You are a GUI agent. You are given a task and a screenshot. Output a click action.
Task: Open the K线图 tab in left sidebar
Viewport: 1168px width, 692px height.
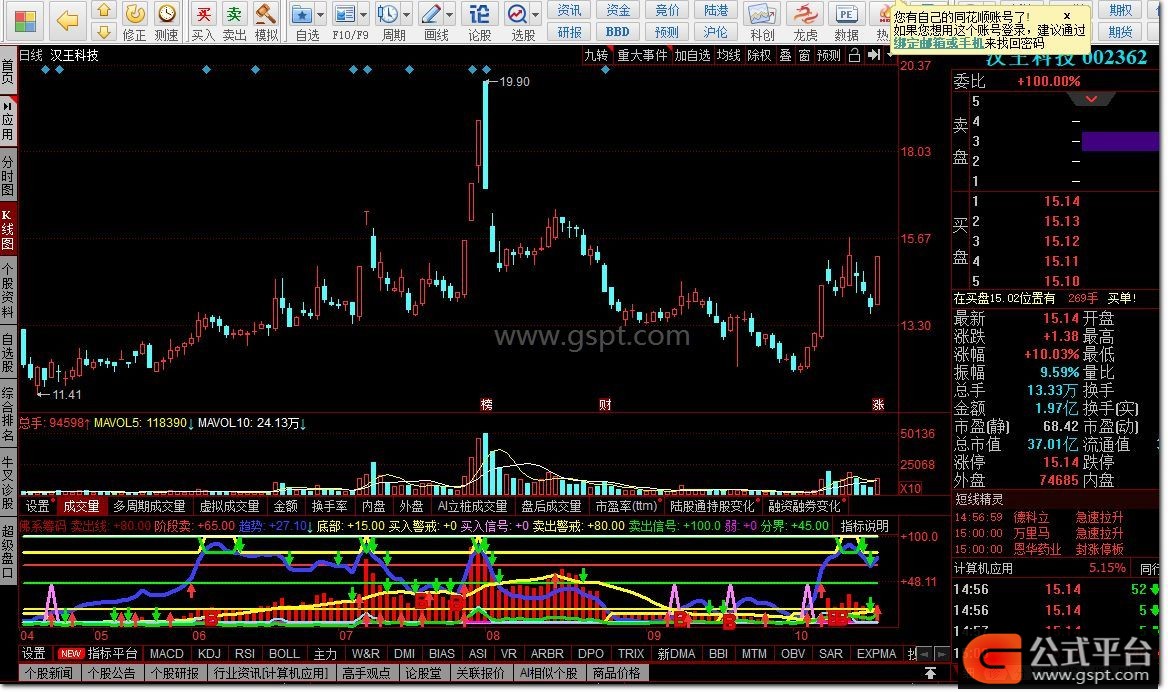8,230
